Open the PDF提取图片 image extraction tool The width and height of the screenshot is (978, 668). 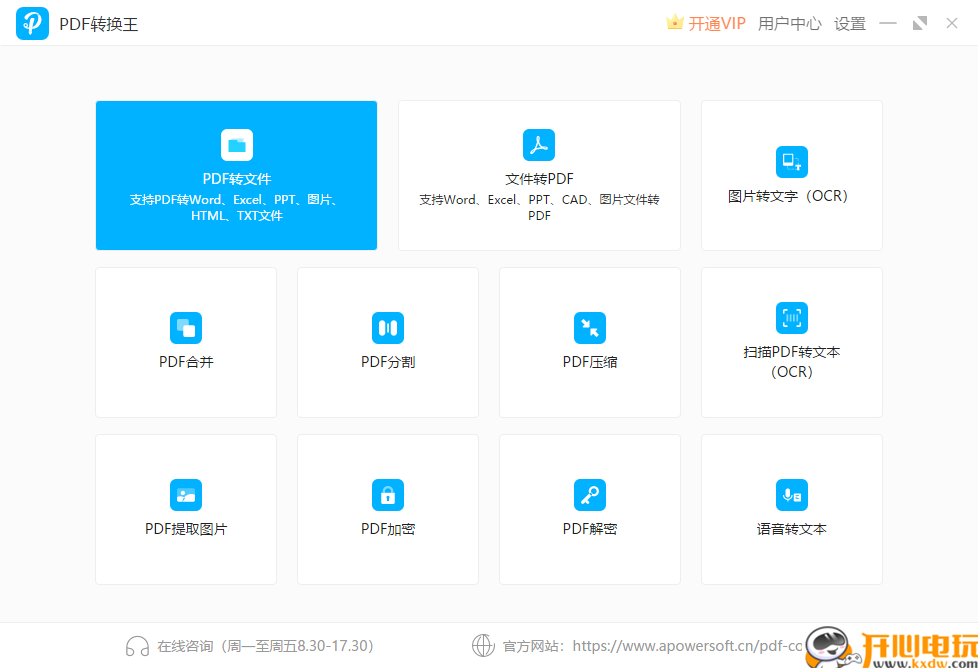click(x=185, y=494)
